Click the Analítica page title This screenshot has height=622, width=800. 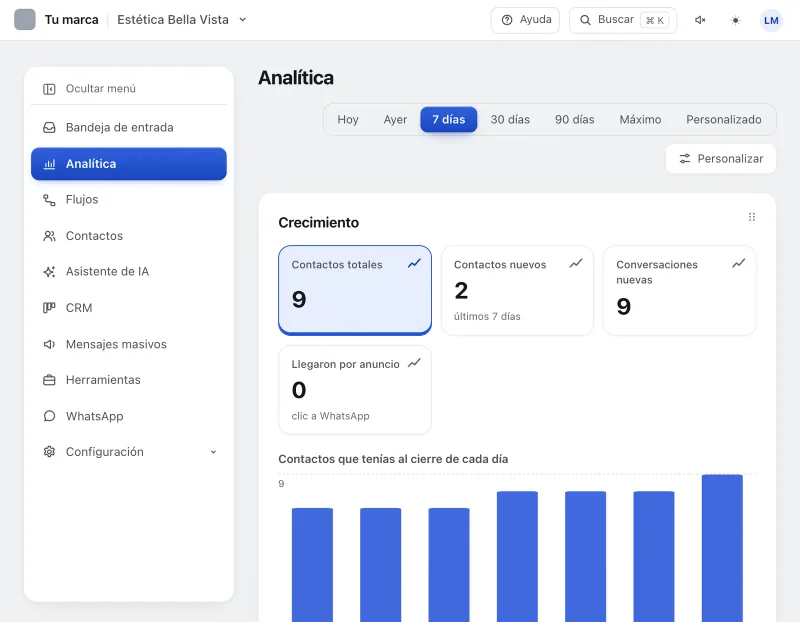point(296,78)
